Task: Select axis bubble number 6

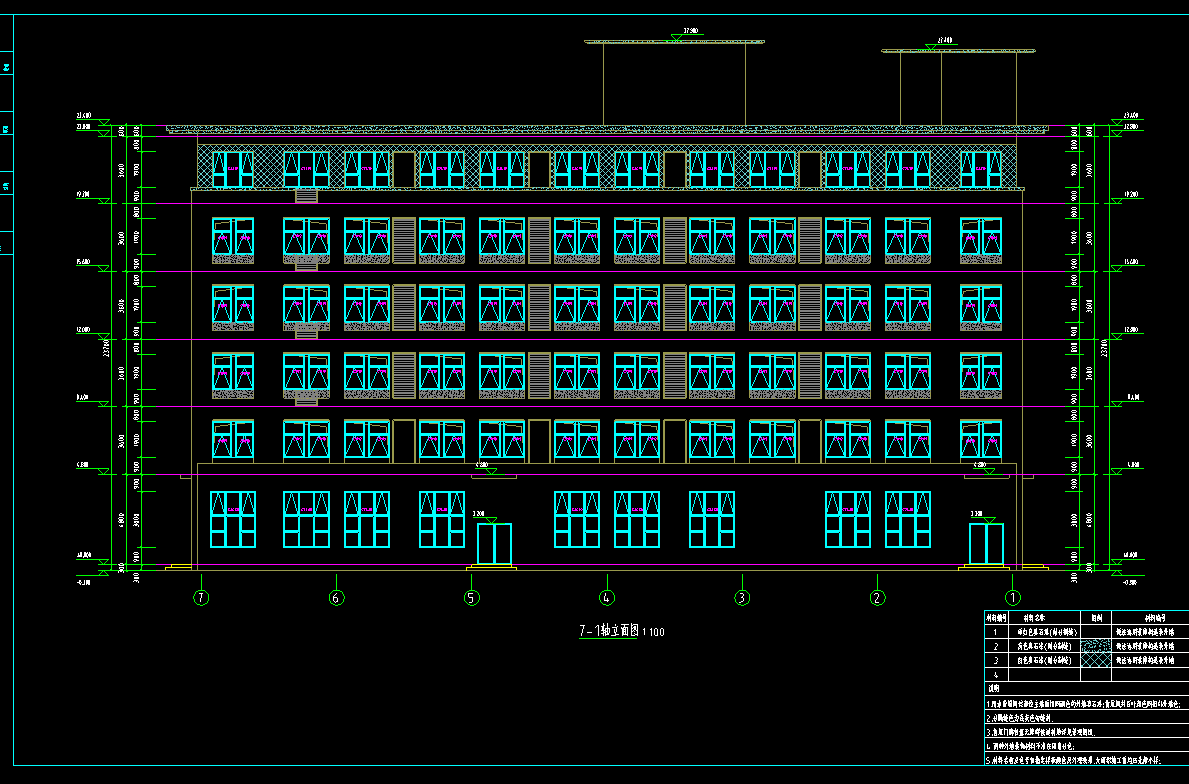Action: click(x=337, y=598)
